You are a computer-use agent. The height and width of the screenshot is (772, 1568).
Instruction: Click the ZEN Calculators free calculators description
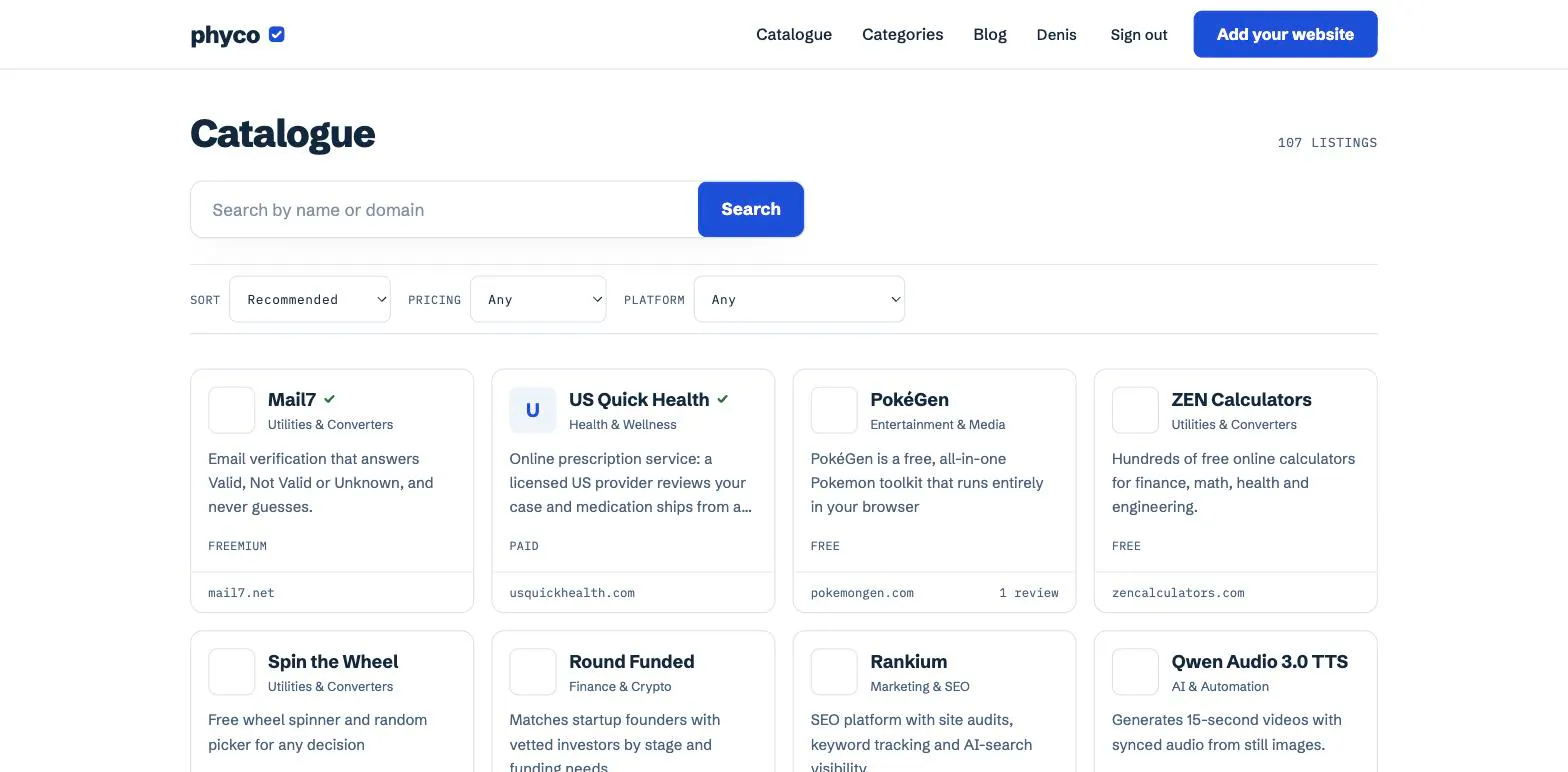[1233, 483]
